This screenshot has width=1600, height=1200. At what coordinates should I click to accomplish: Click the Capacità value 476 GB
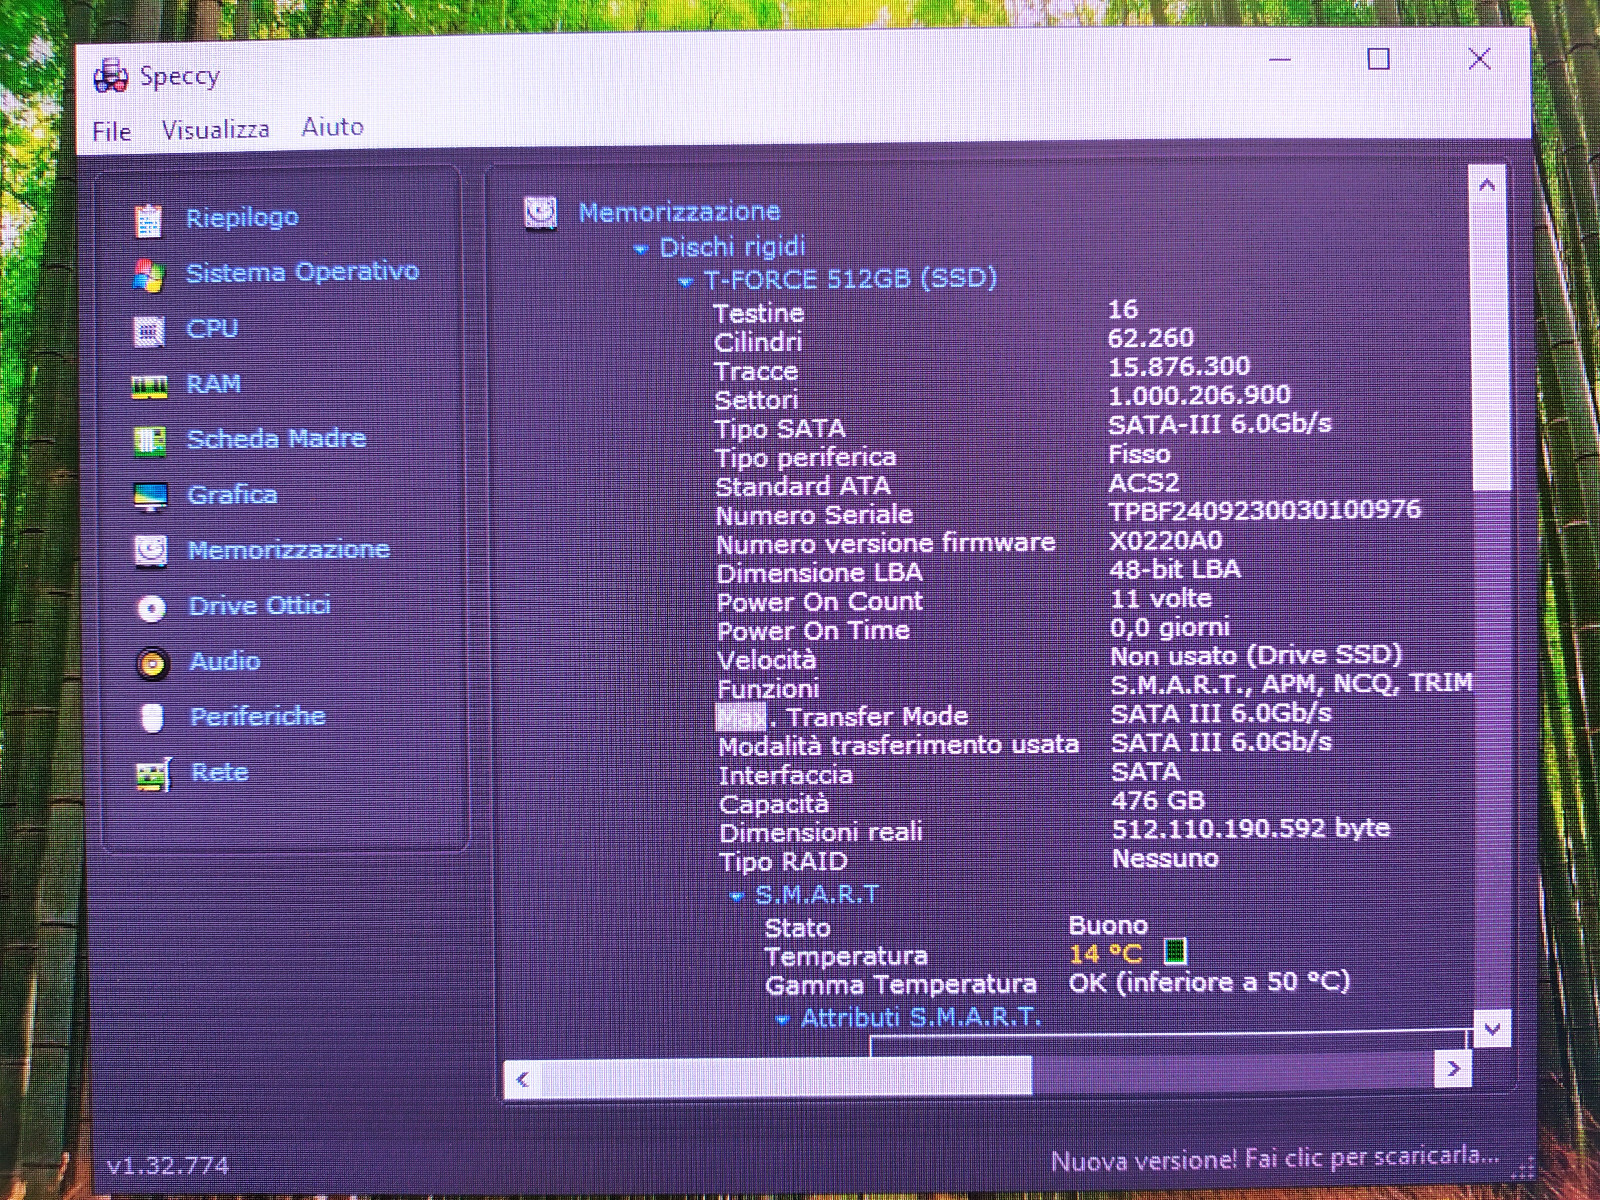coord(1158,800)
